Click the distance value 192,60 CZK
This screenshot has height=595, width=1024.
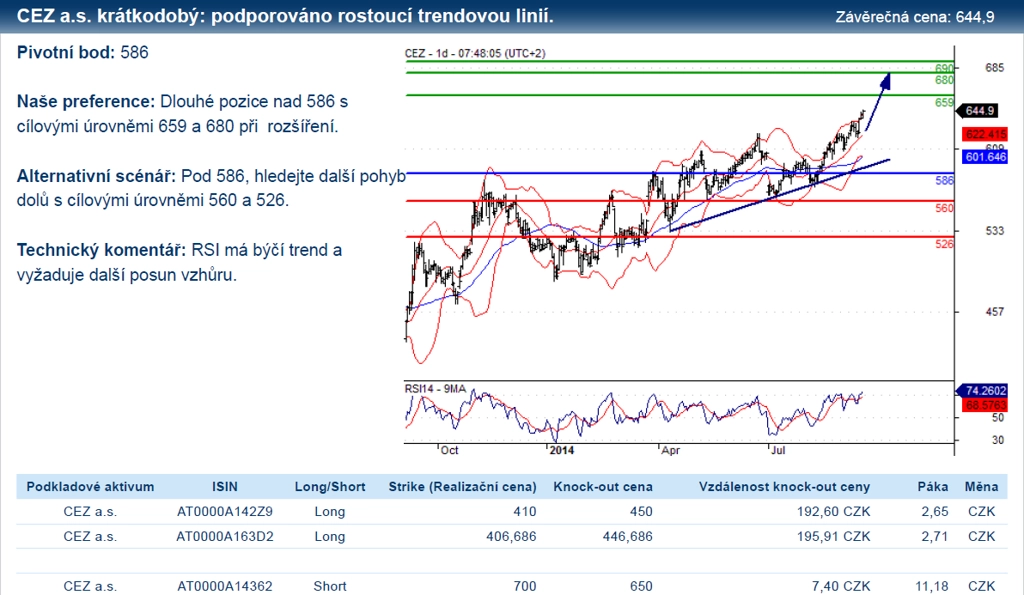click(x=833, y=511)
